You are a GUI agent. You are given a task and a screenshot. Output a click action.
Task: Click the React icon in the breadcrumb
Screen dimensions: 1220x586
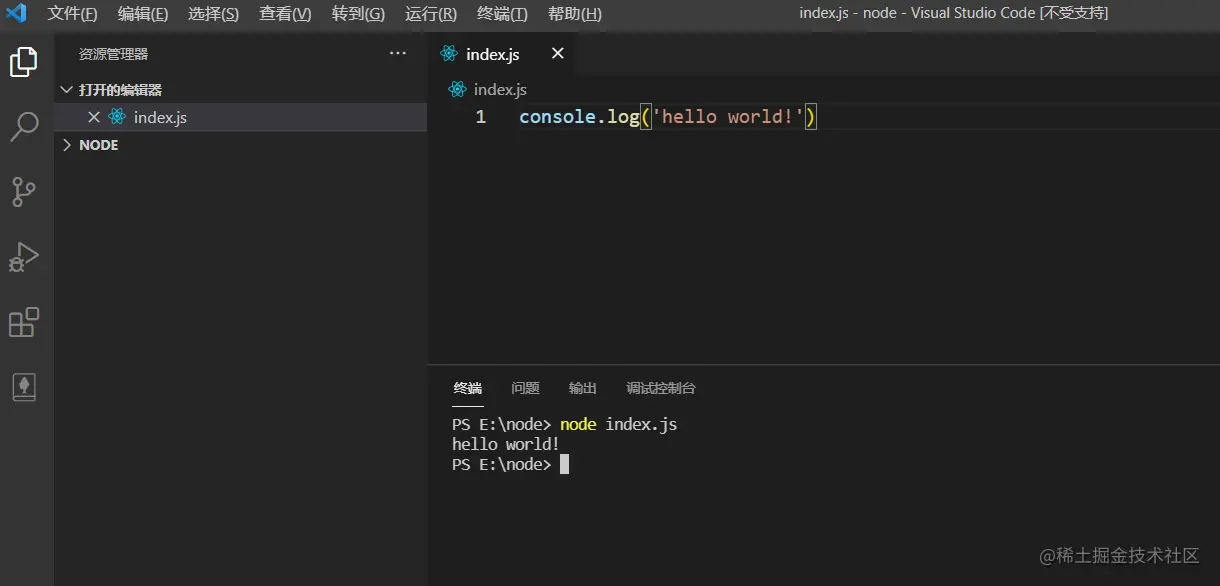pyautogui.click(x=458, y=89)
